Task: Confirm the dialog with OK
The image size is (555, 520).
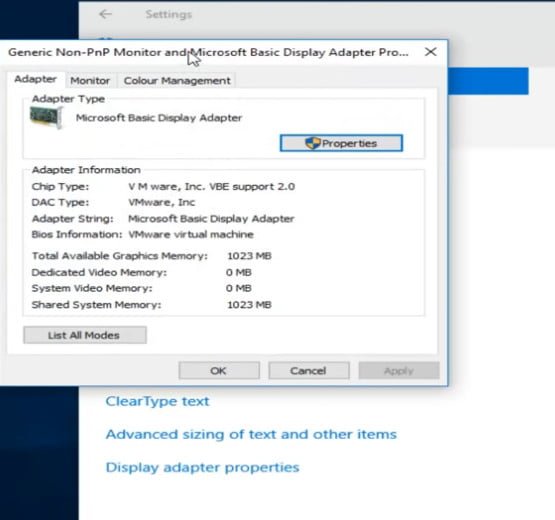Action: (x=219, y=371)
